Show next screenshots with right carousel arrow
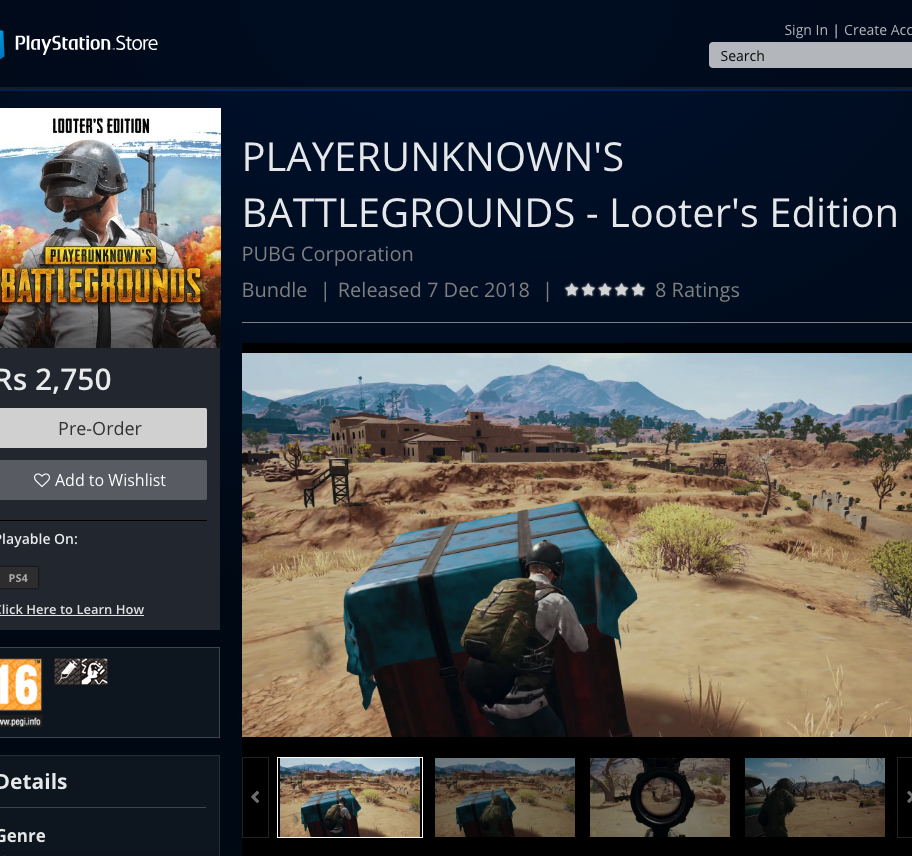Image resolution: width=912 pixels, height=856 pixels. [906, 797]
